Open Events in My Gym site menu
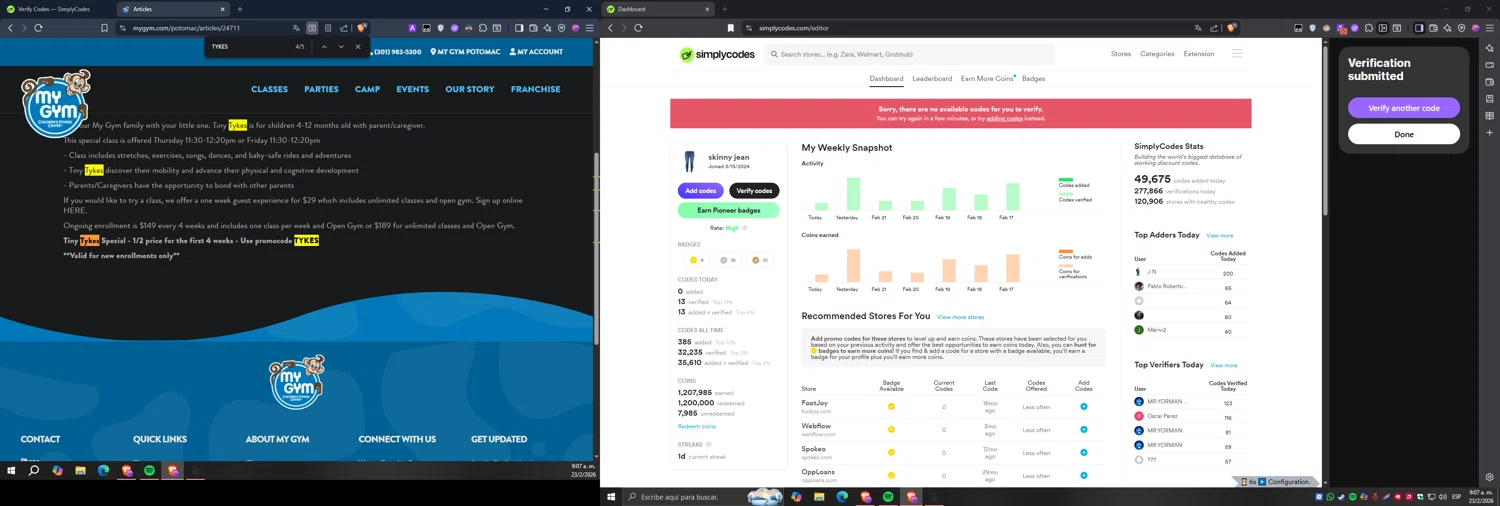The width and height of the screenshot is (1500, 506). coord(412,89)
